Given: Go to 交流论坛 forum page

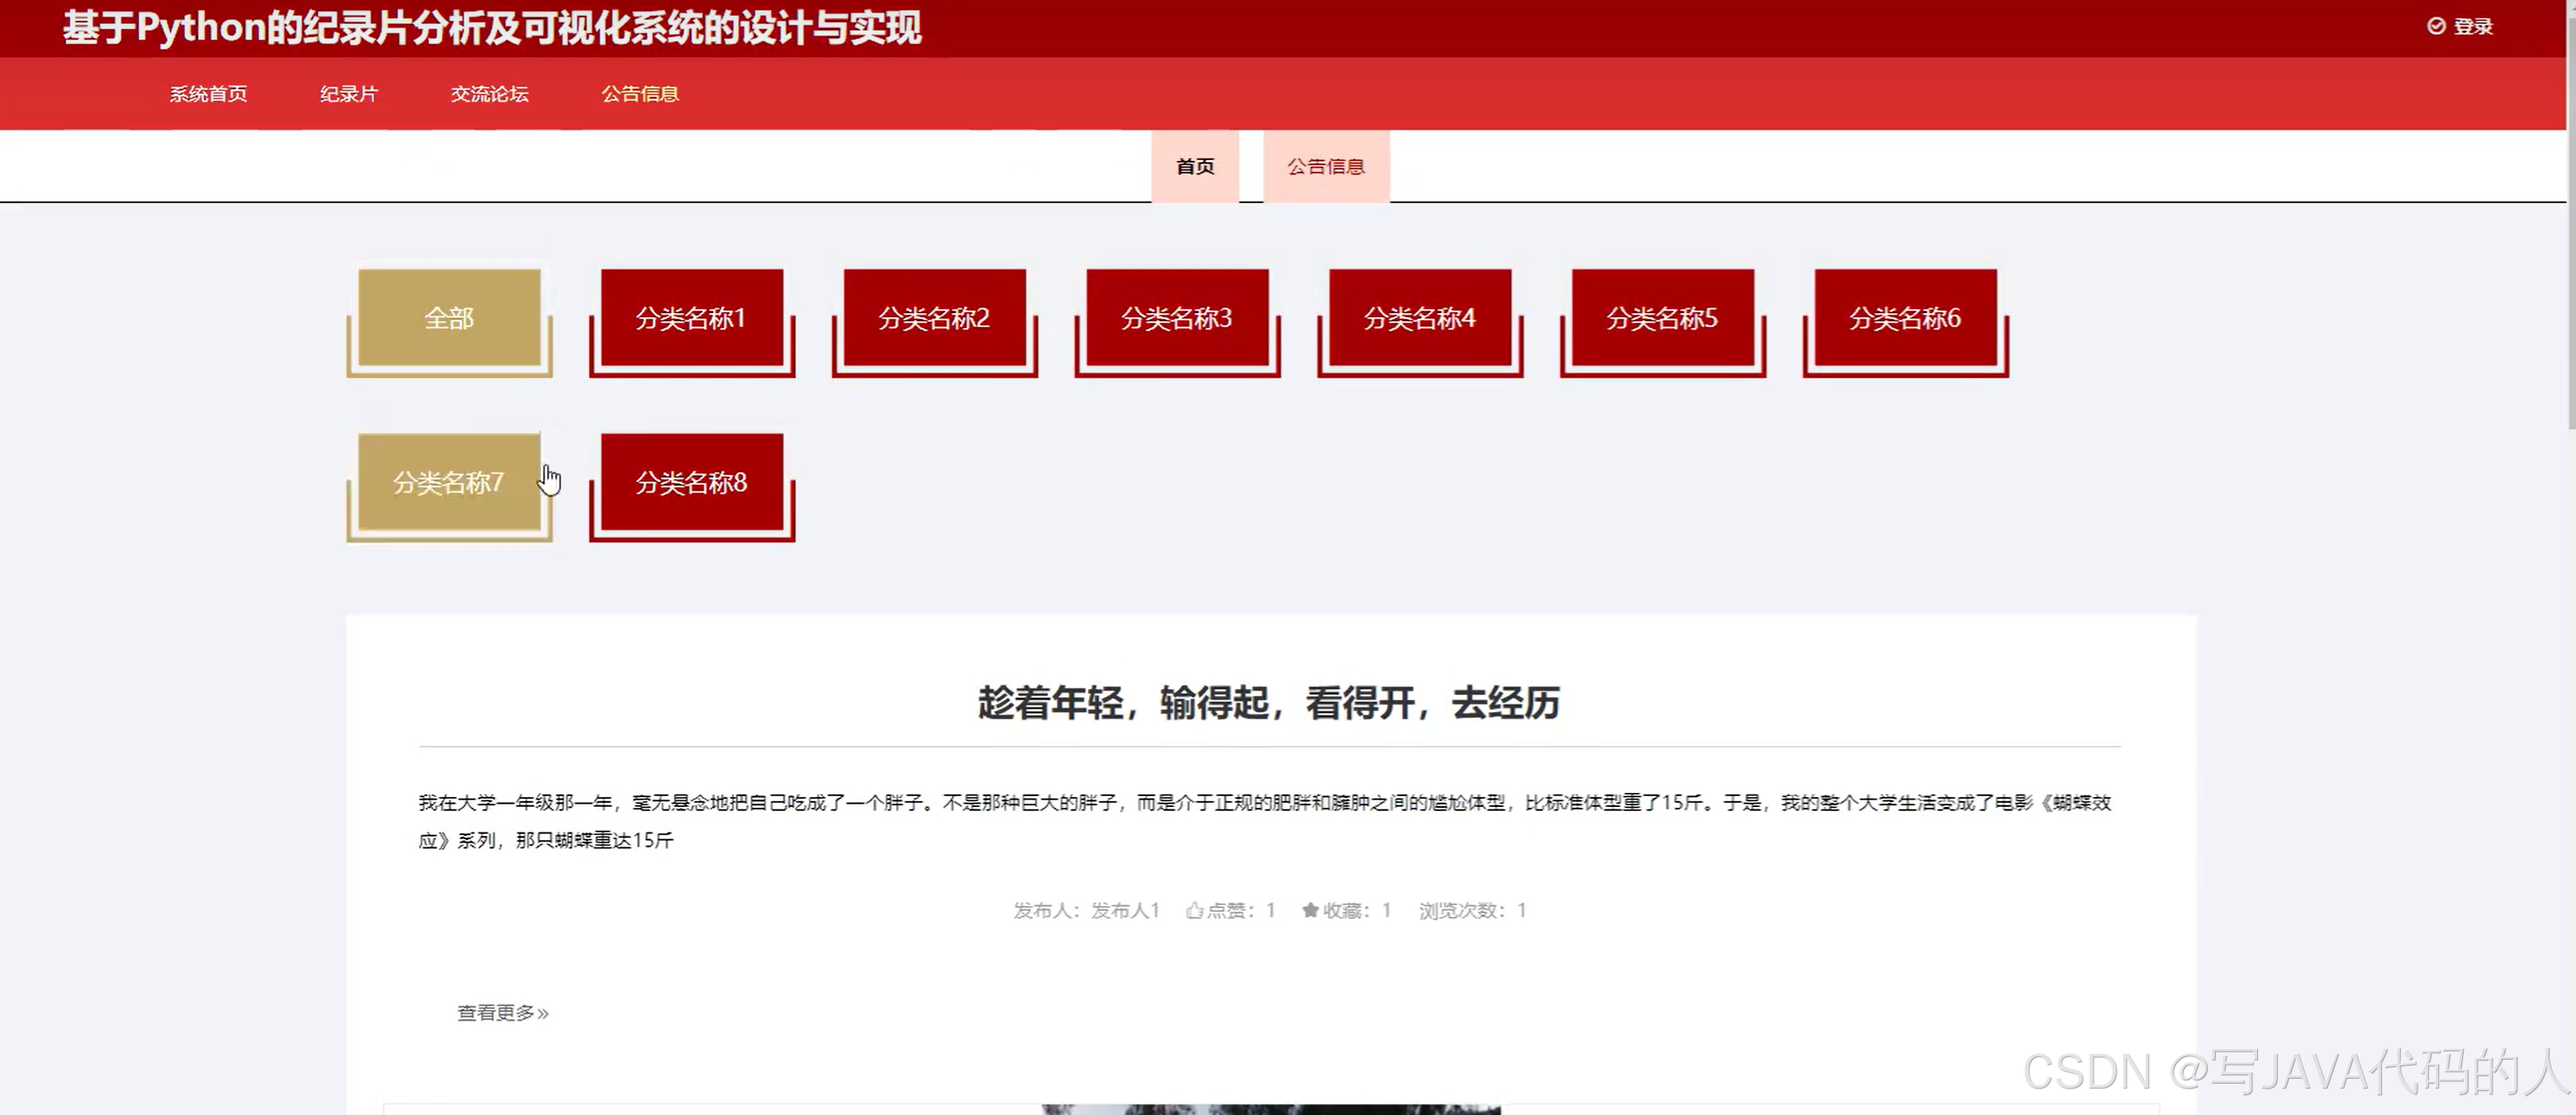Looking at the screenshot, I should click(x=489, y=94).
